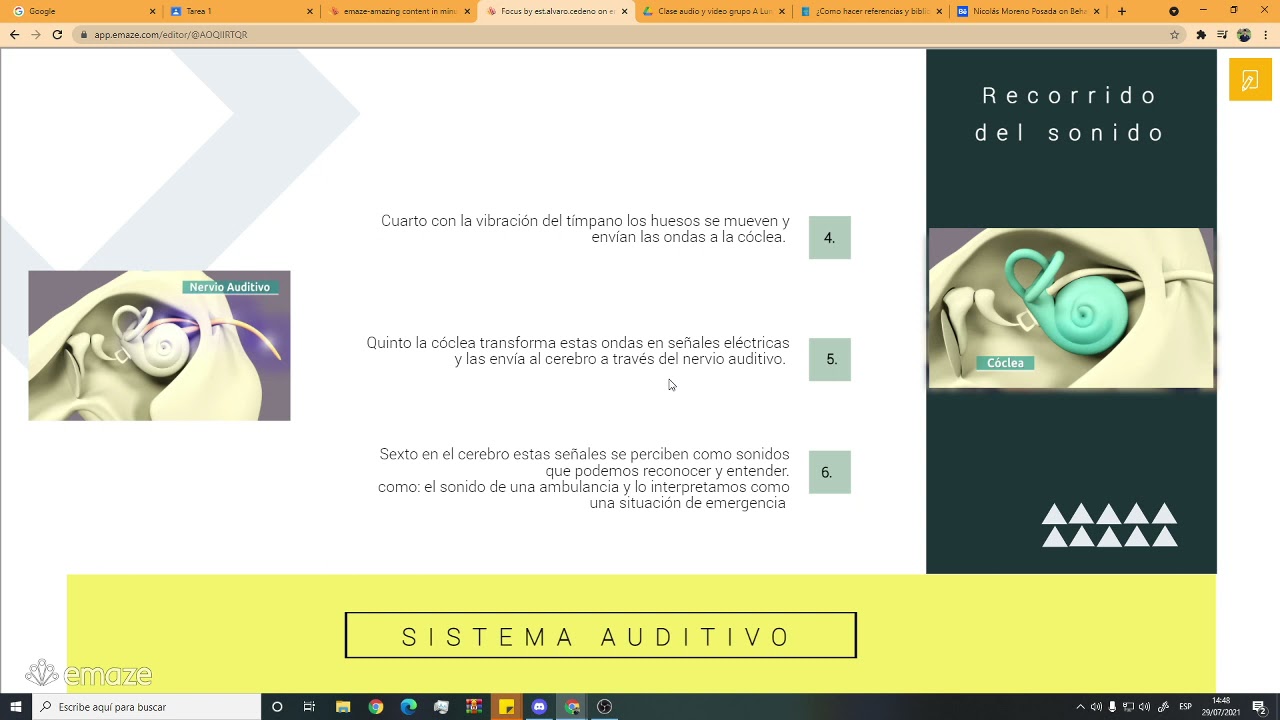Click the Cóclea ear image
1280x720 pixels.
coord(1071,308)
